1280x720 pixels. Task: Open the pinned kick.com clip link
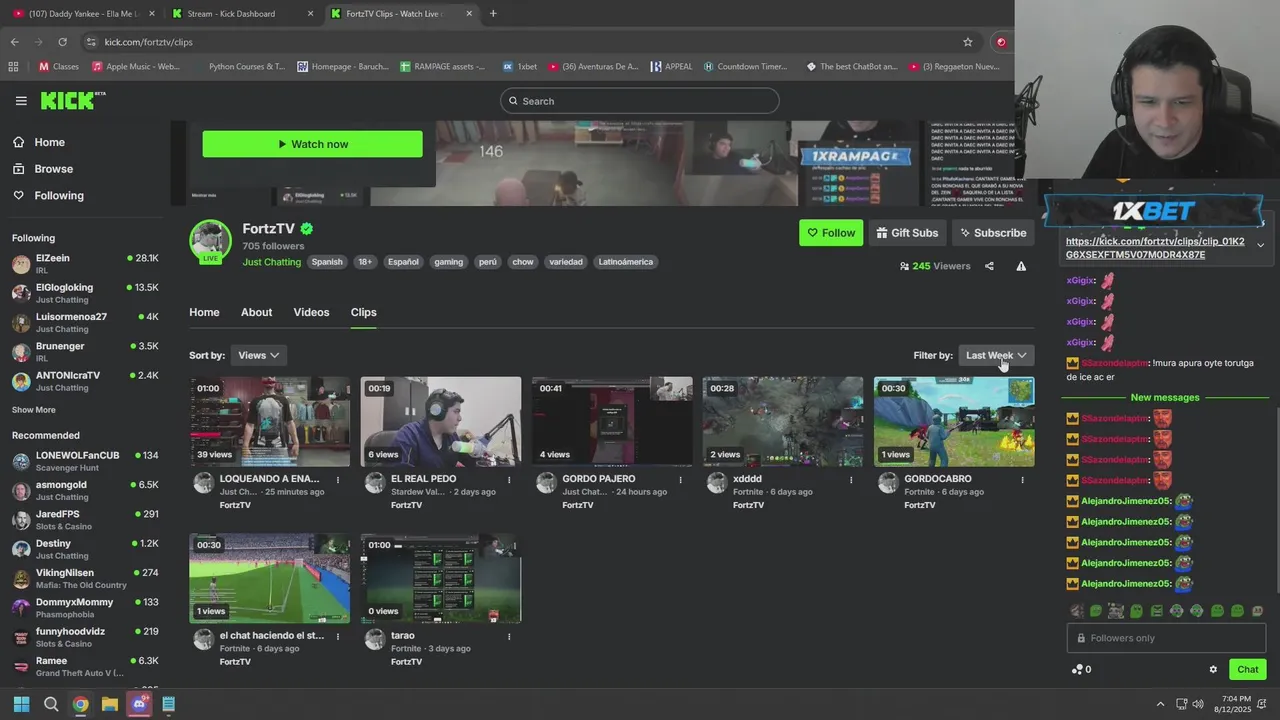pos(1155,248)
